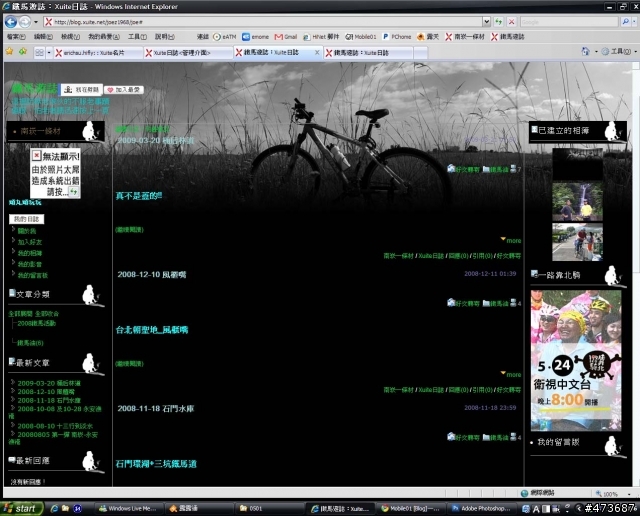The height and width of the screenshot is (516, 640).
Task: Click the 5.24 衛視中文台 banner image
Action: 576,360
